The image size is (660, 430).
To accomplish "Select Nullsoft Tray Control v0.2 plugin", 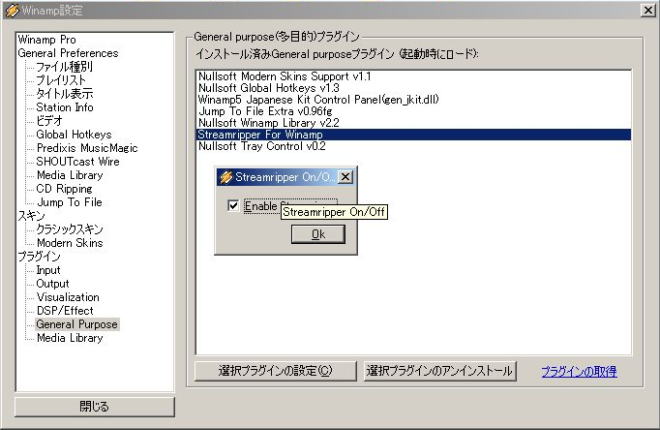I will pos(414,146).
